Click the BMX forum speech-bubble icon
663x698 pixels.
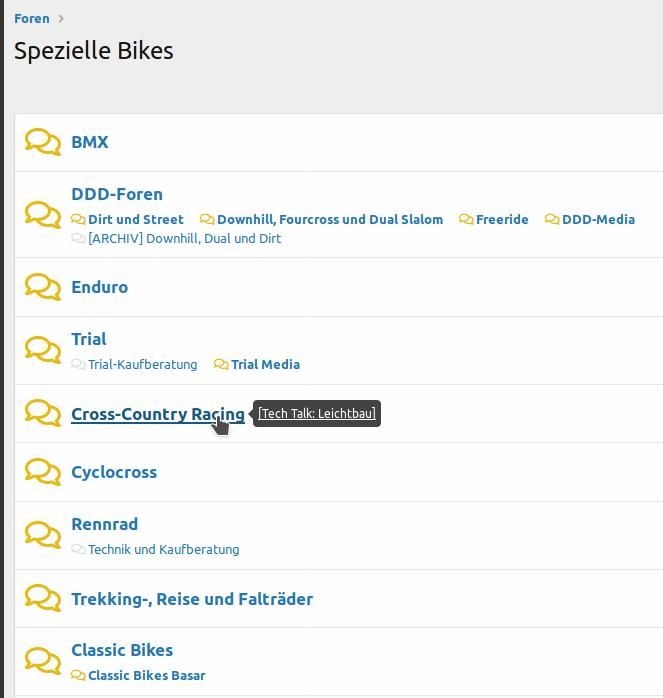pyautogui.click(x=43, y=142)
